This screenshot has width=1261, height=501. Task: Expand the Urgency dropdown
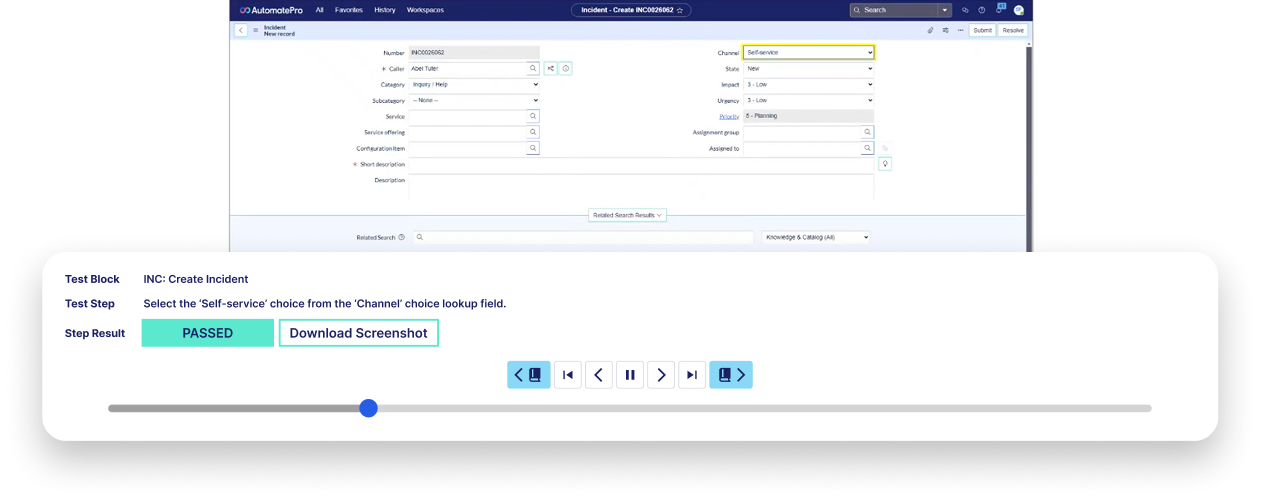(808, 100)
